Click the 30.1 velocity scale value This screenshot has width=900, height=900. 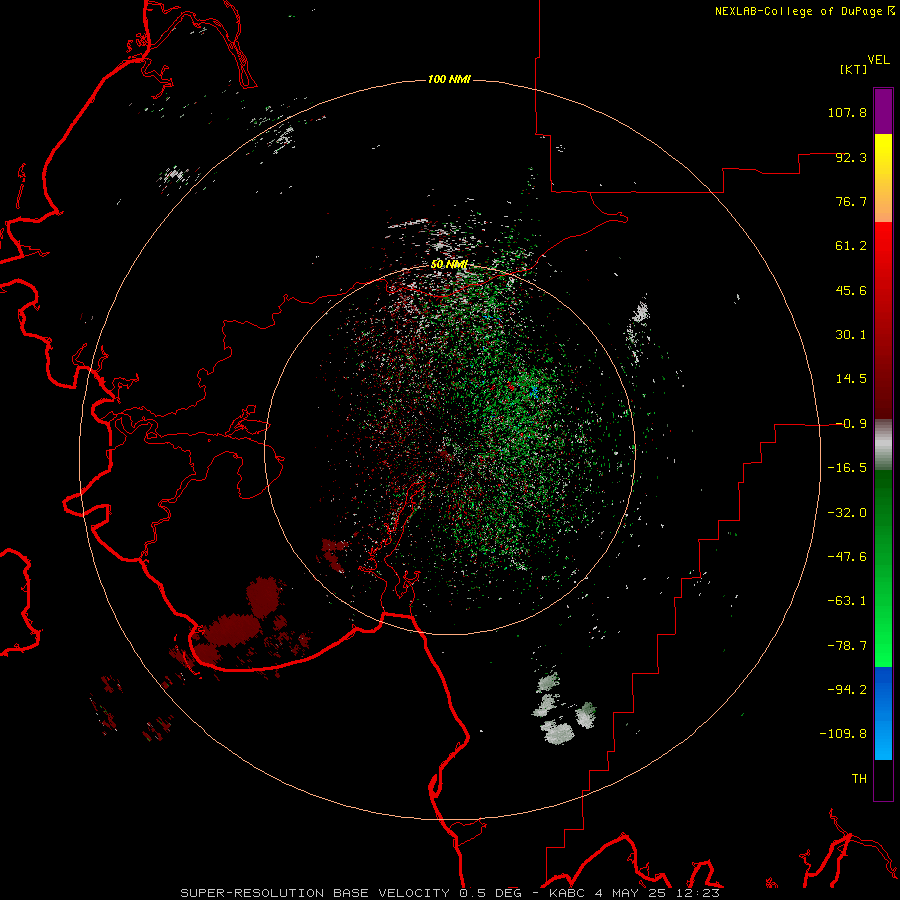[x=851, y=335]
